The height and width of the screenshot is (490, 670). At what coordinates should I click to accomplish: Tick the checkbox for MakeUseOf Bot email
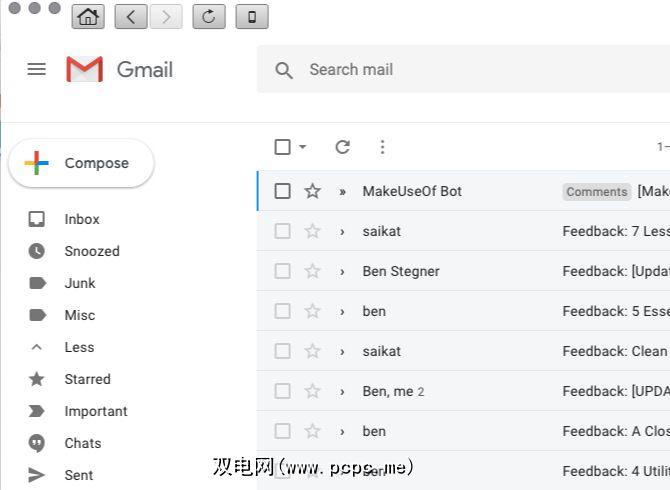pos(283,191)
